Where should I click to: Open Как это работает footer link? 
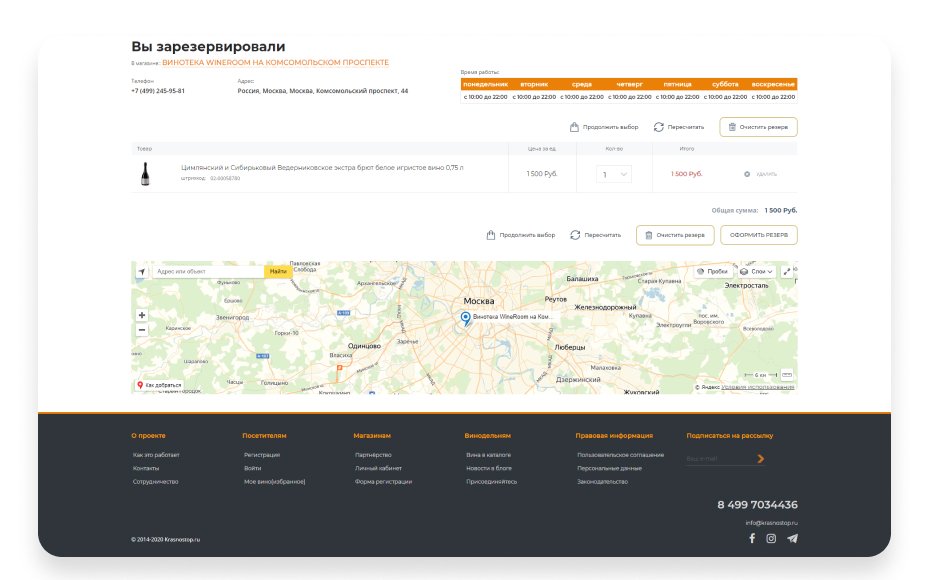coord(156,455)
